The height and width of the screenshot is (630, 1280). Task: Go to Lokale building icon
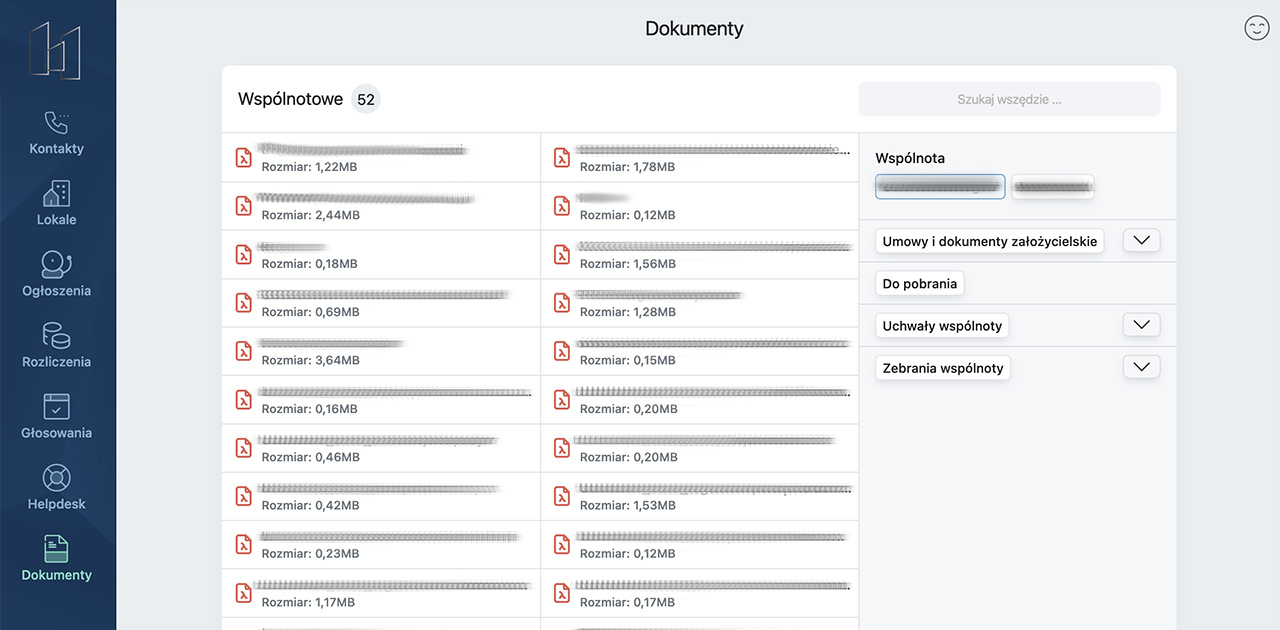(57, 194)
